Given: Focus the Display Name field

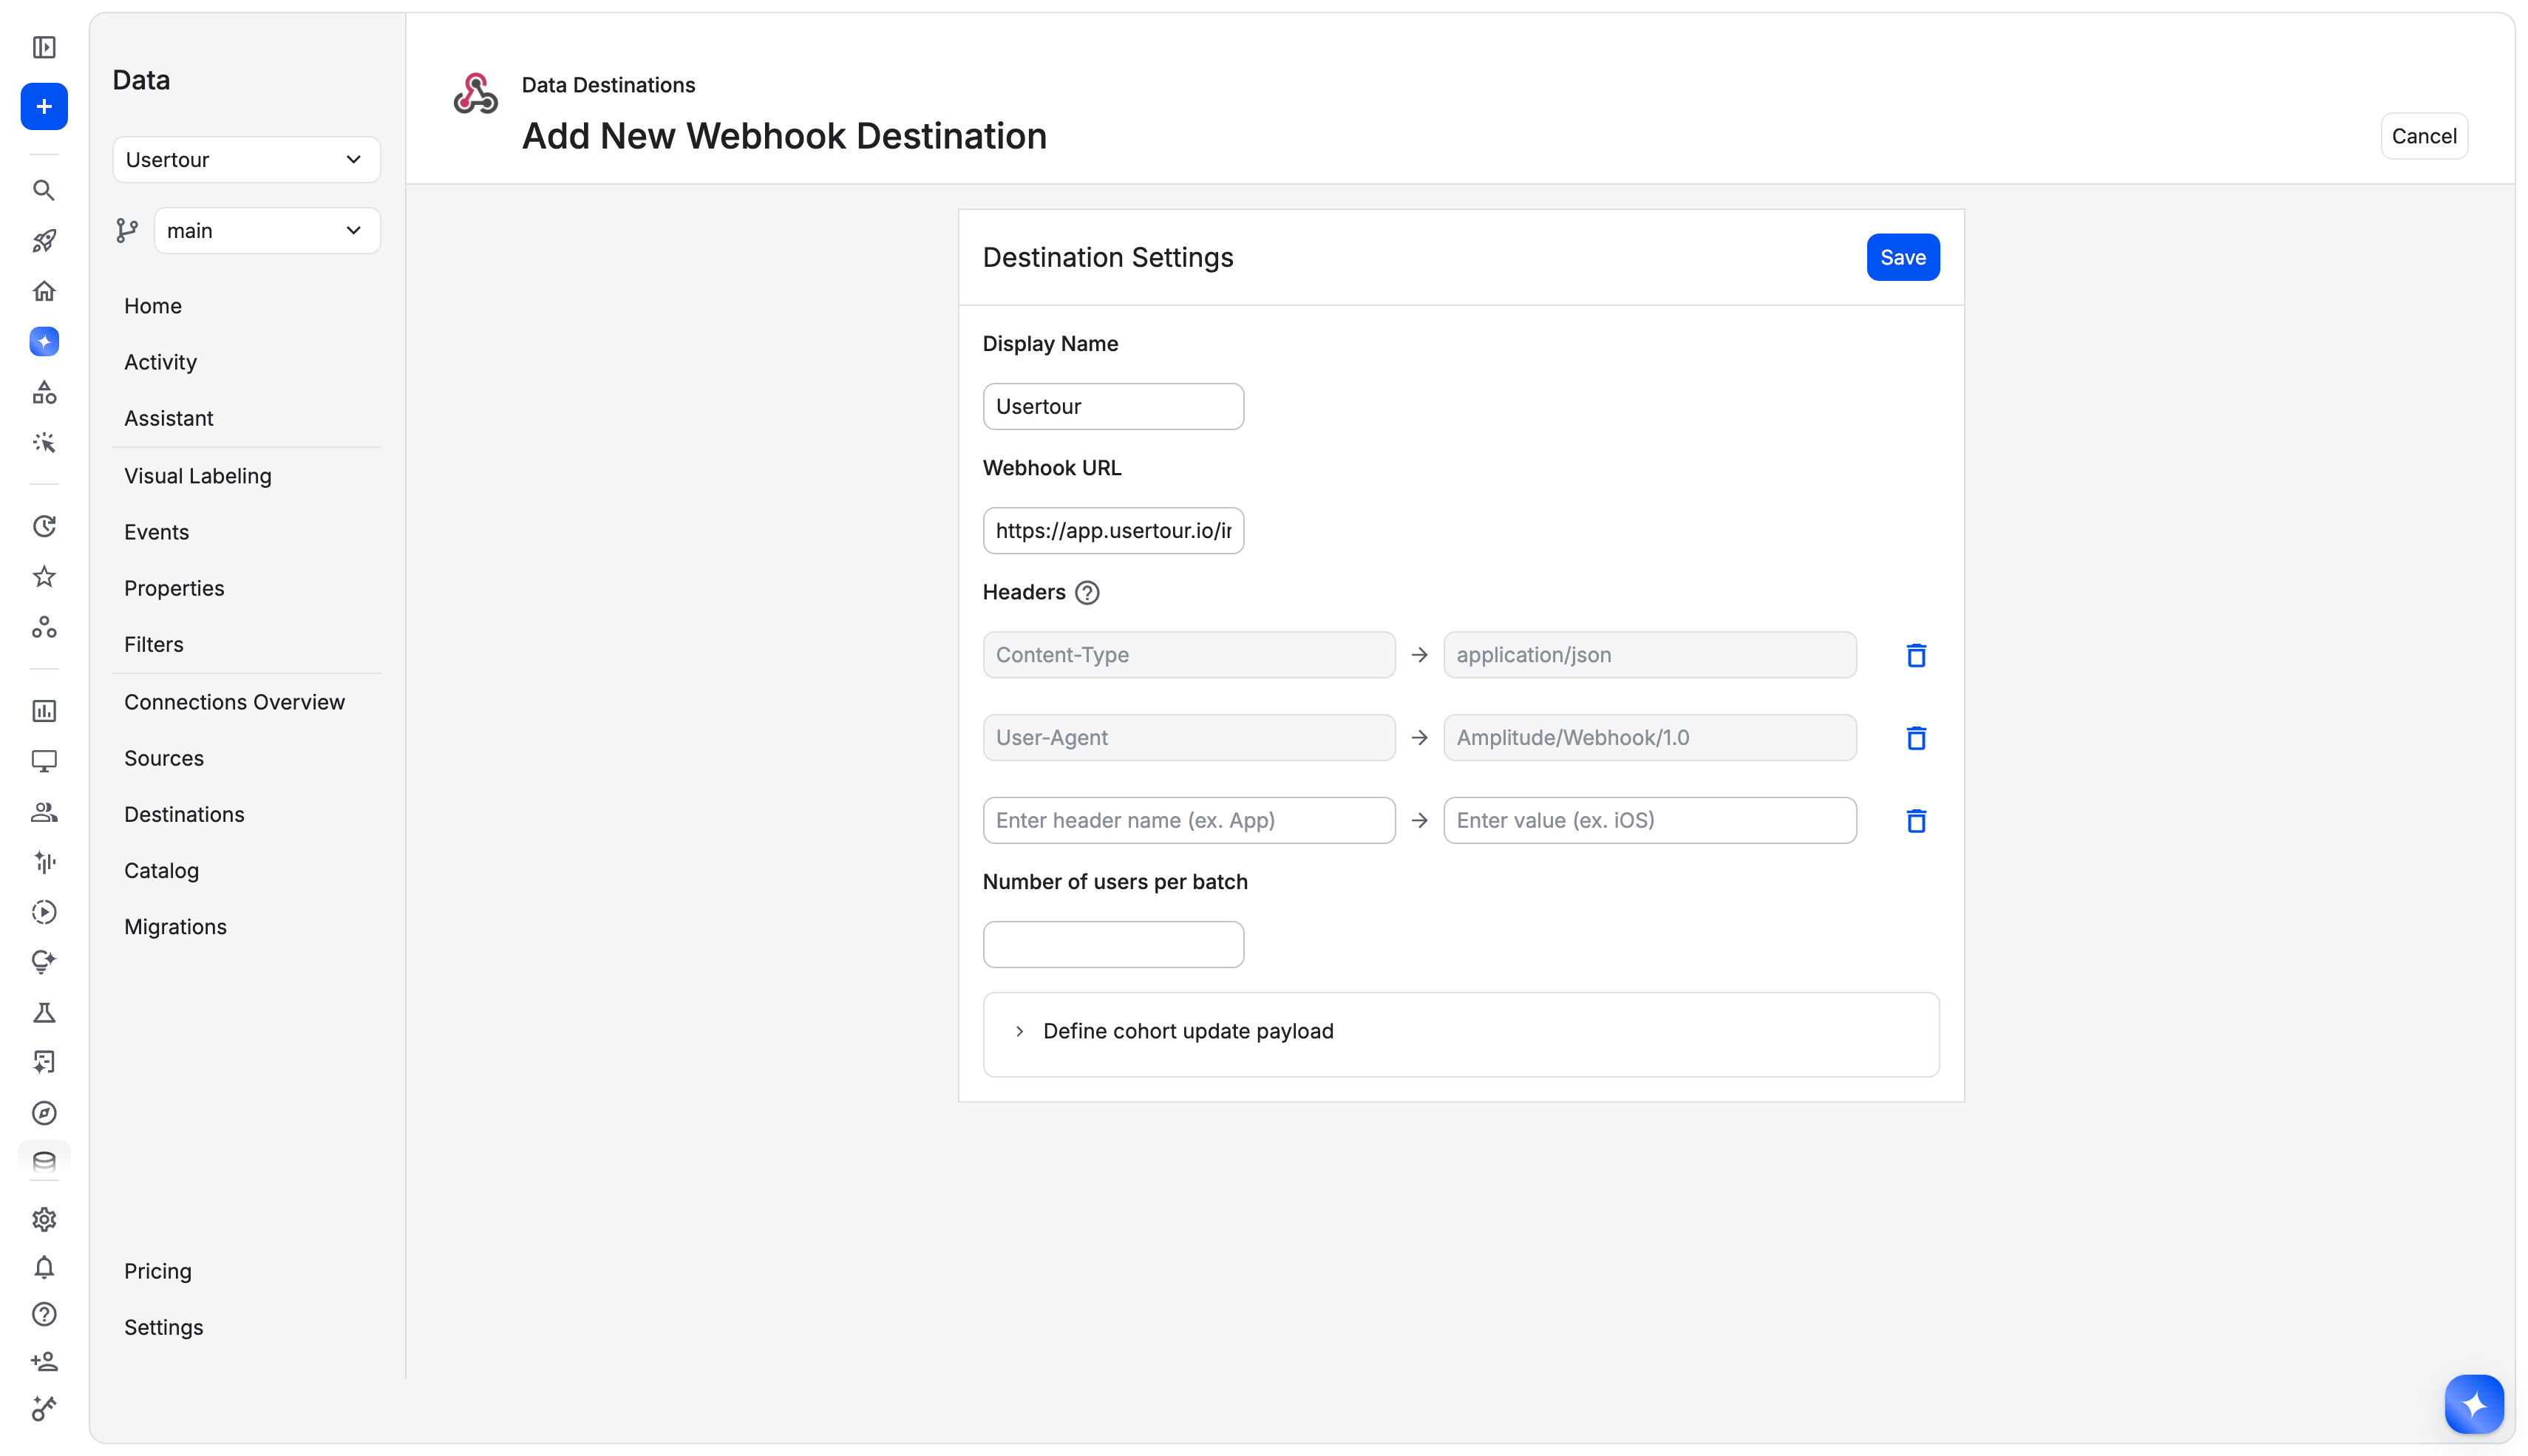Looking at the screenshot, I should click(1113, 406).
